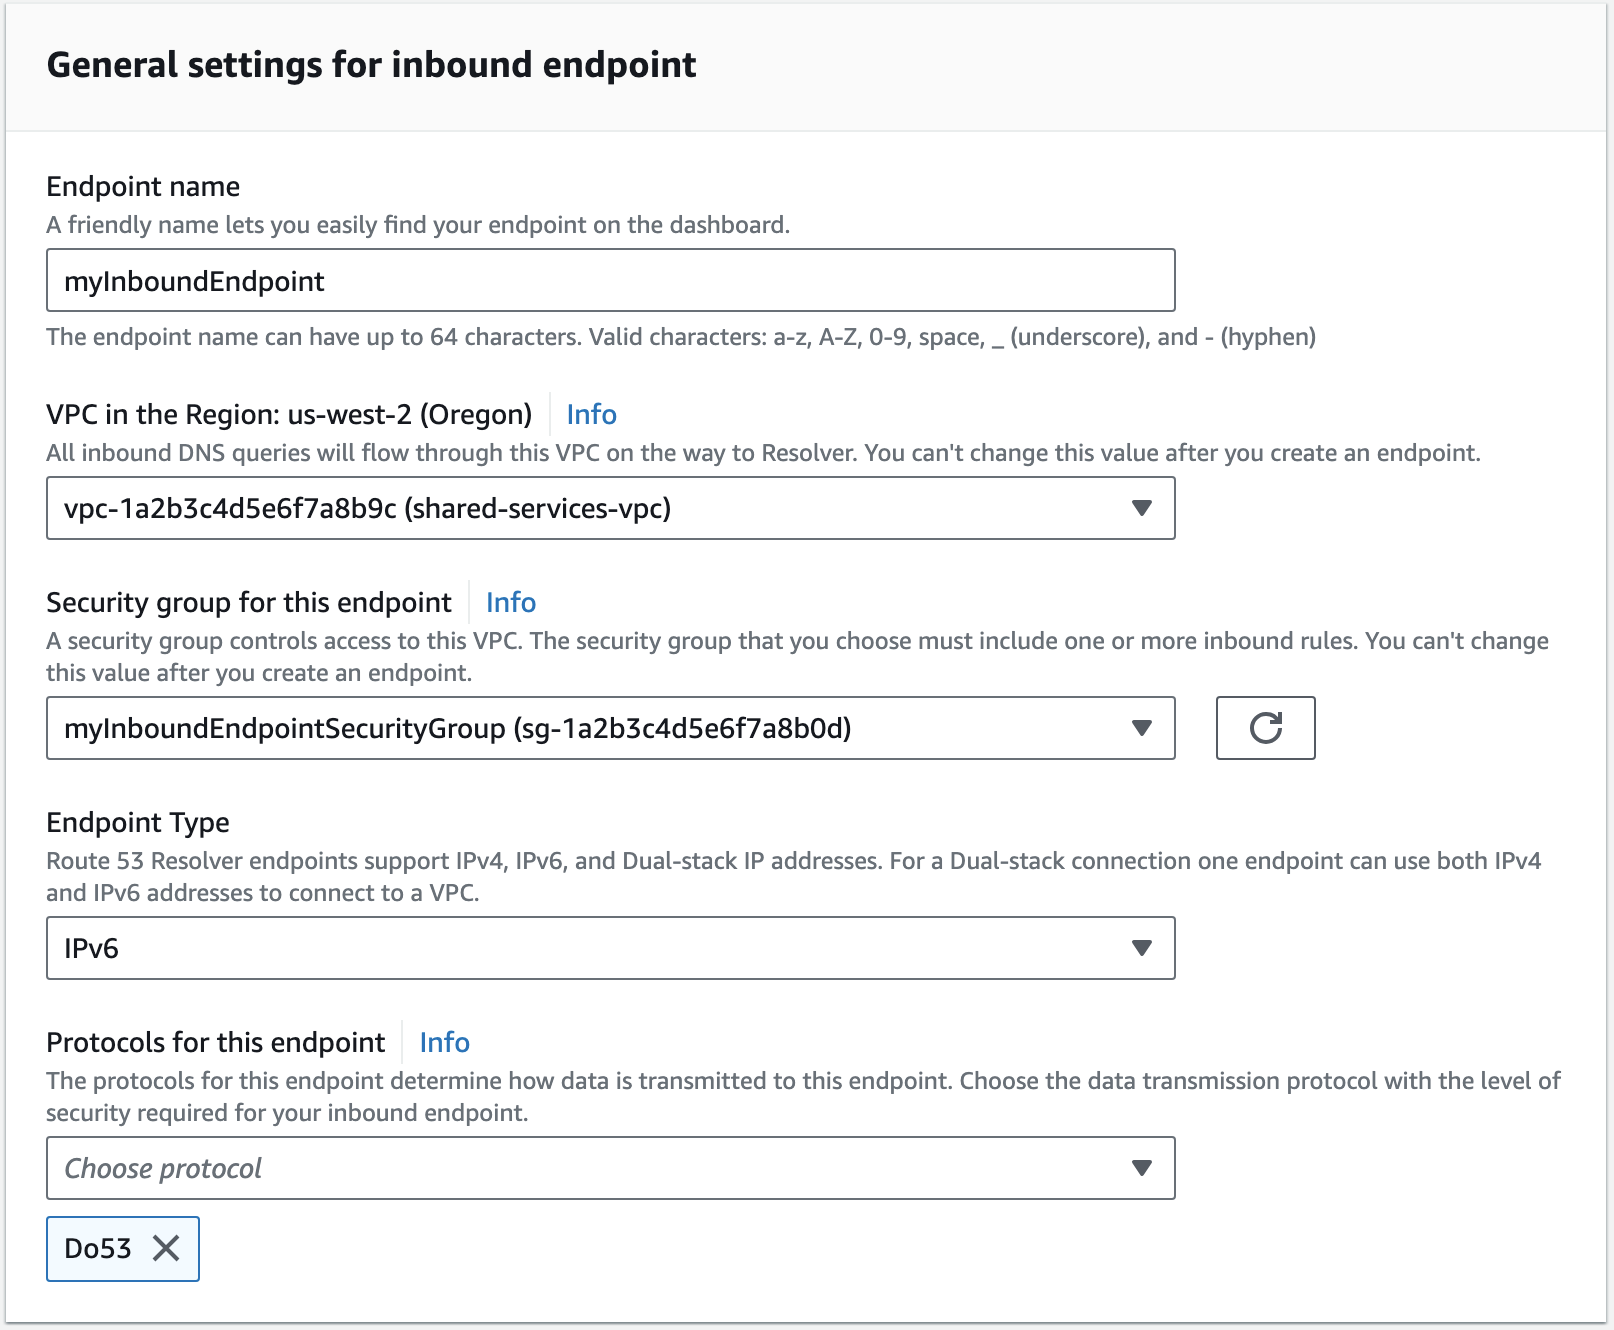The image size is (1614, 1330).
Task: Select the Do53 protocol chip
Action: coord(96,1249)
